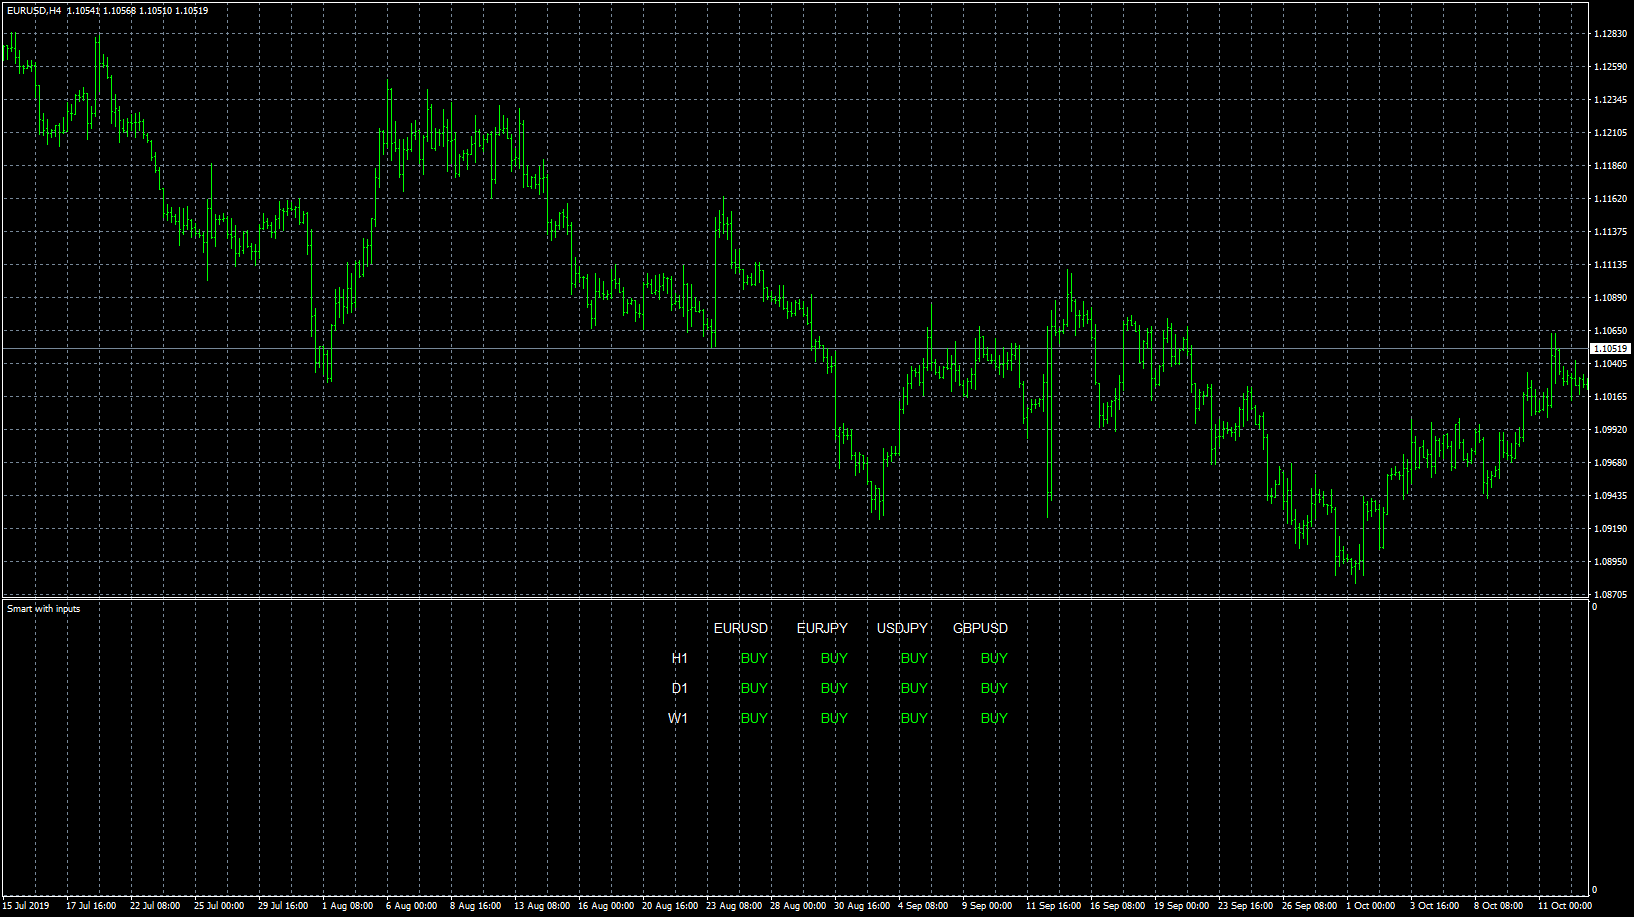Click the '19 Sep 00:00' time axis label

point(1182,906)
